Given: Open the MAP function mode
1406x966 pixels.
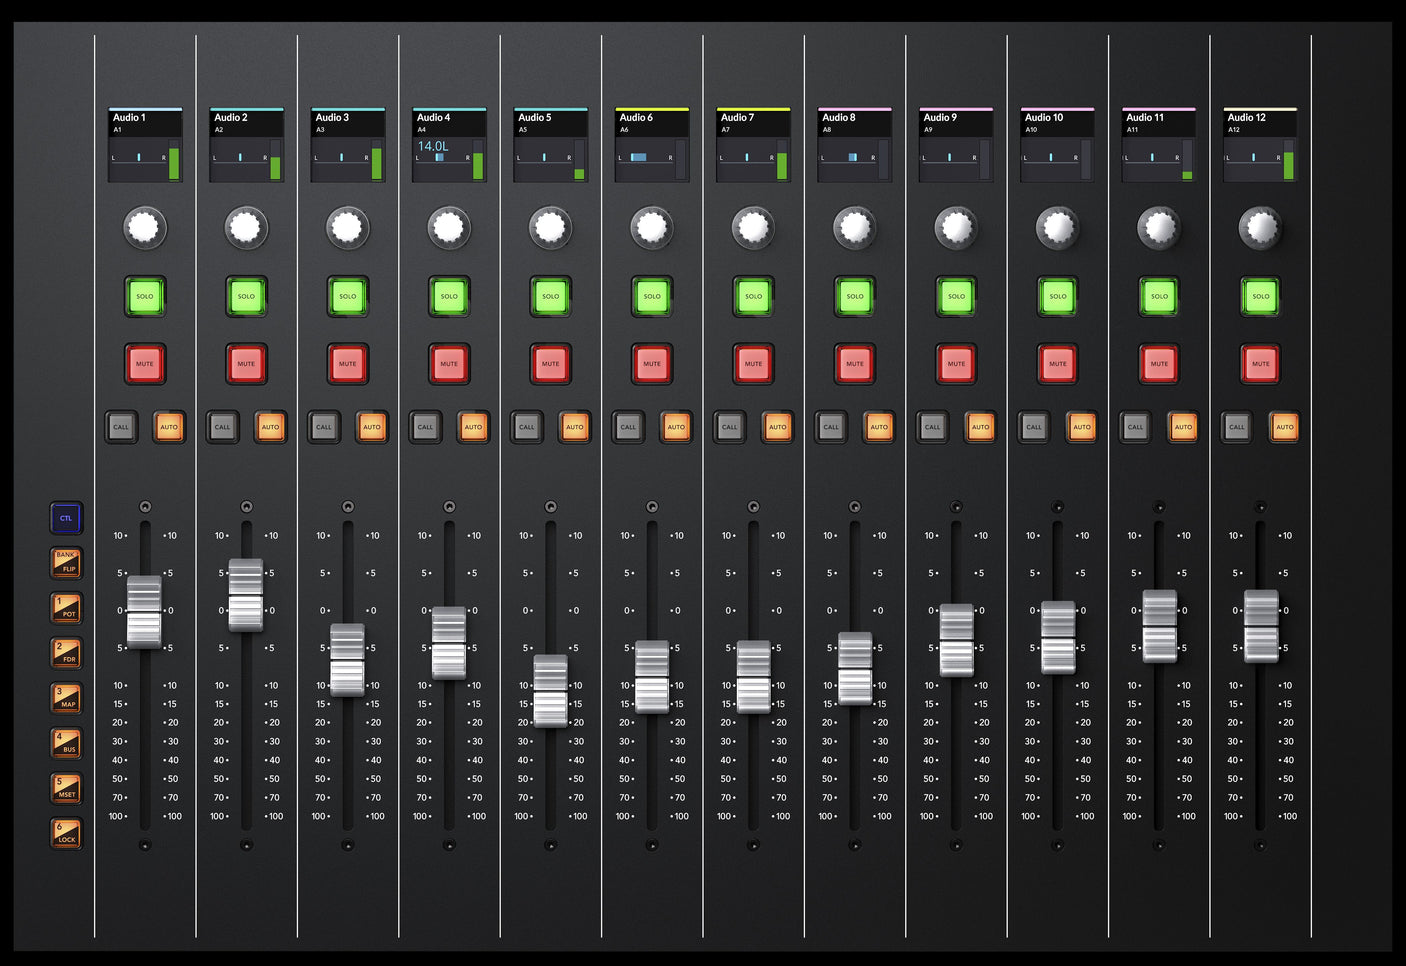Looking at the screenshot, I should (65, 697).
